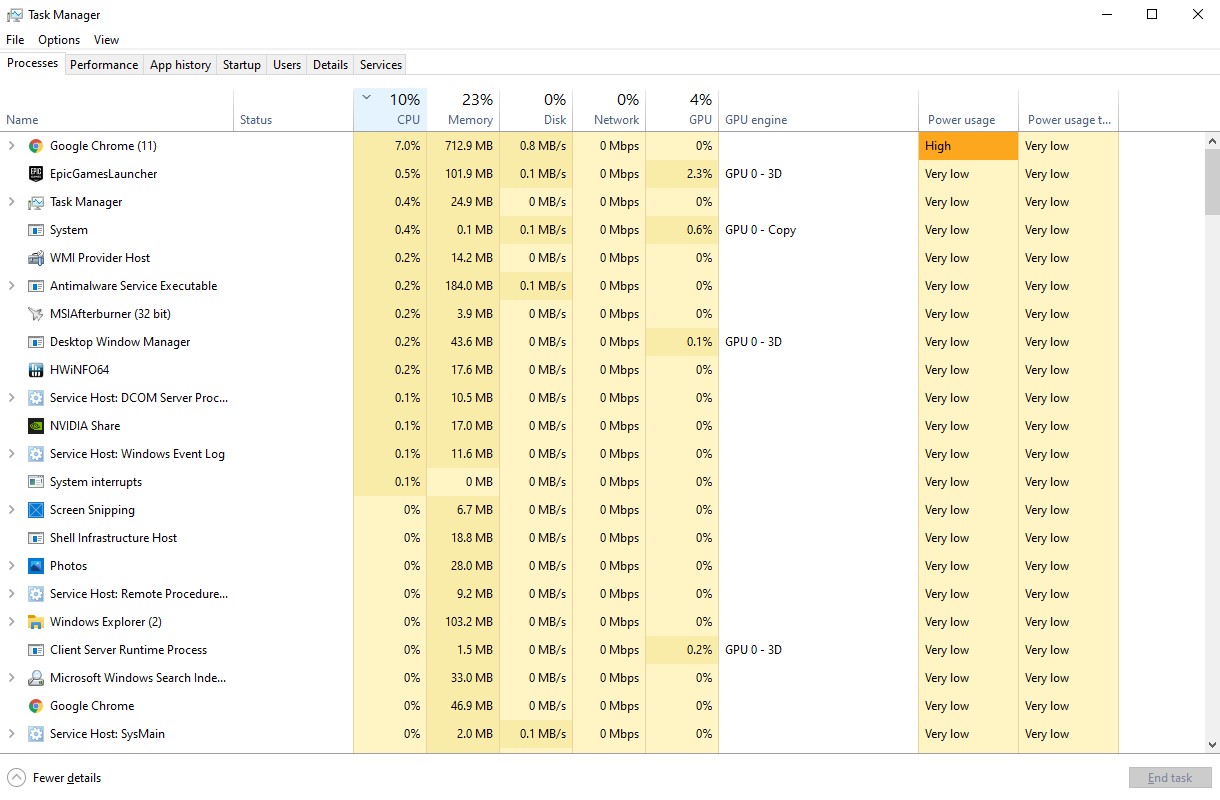Switch to the Startup tab
Image resolution: width=1220 pixels, height=800 pixels.
(x=242, y=65)
